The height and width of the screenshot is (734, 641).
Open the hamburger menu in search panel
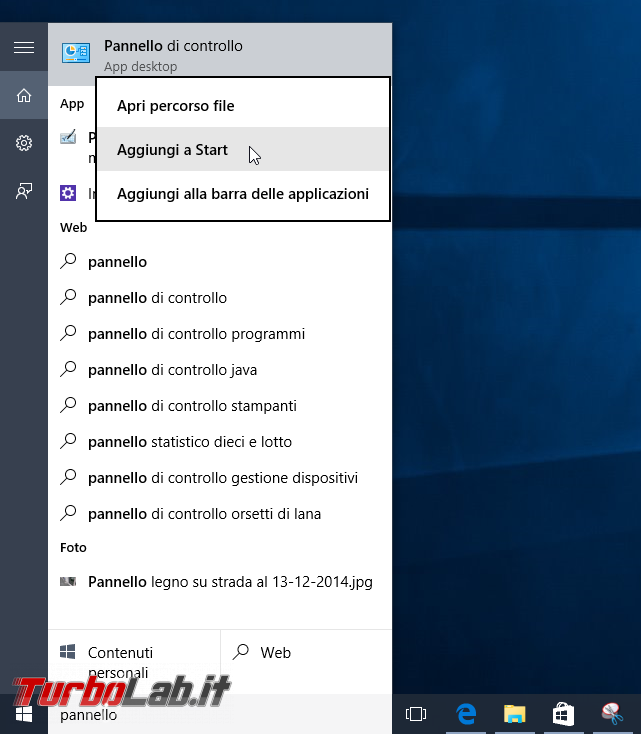tap(24, 48)
